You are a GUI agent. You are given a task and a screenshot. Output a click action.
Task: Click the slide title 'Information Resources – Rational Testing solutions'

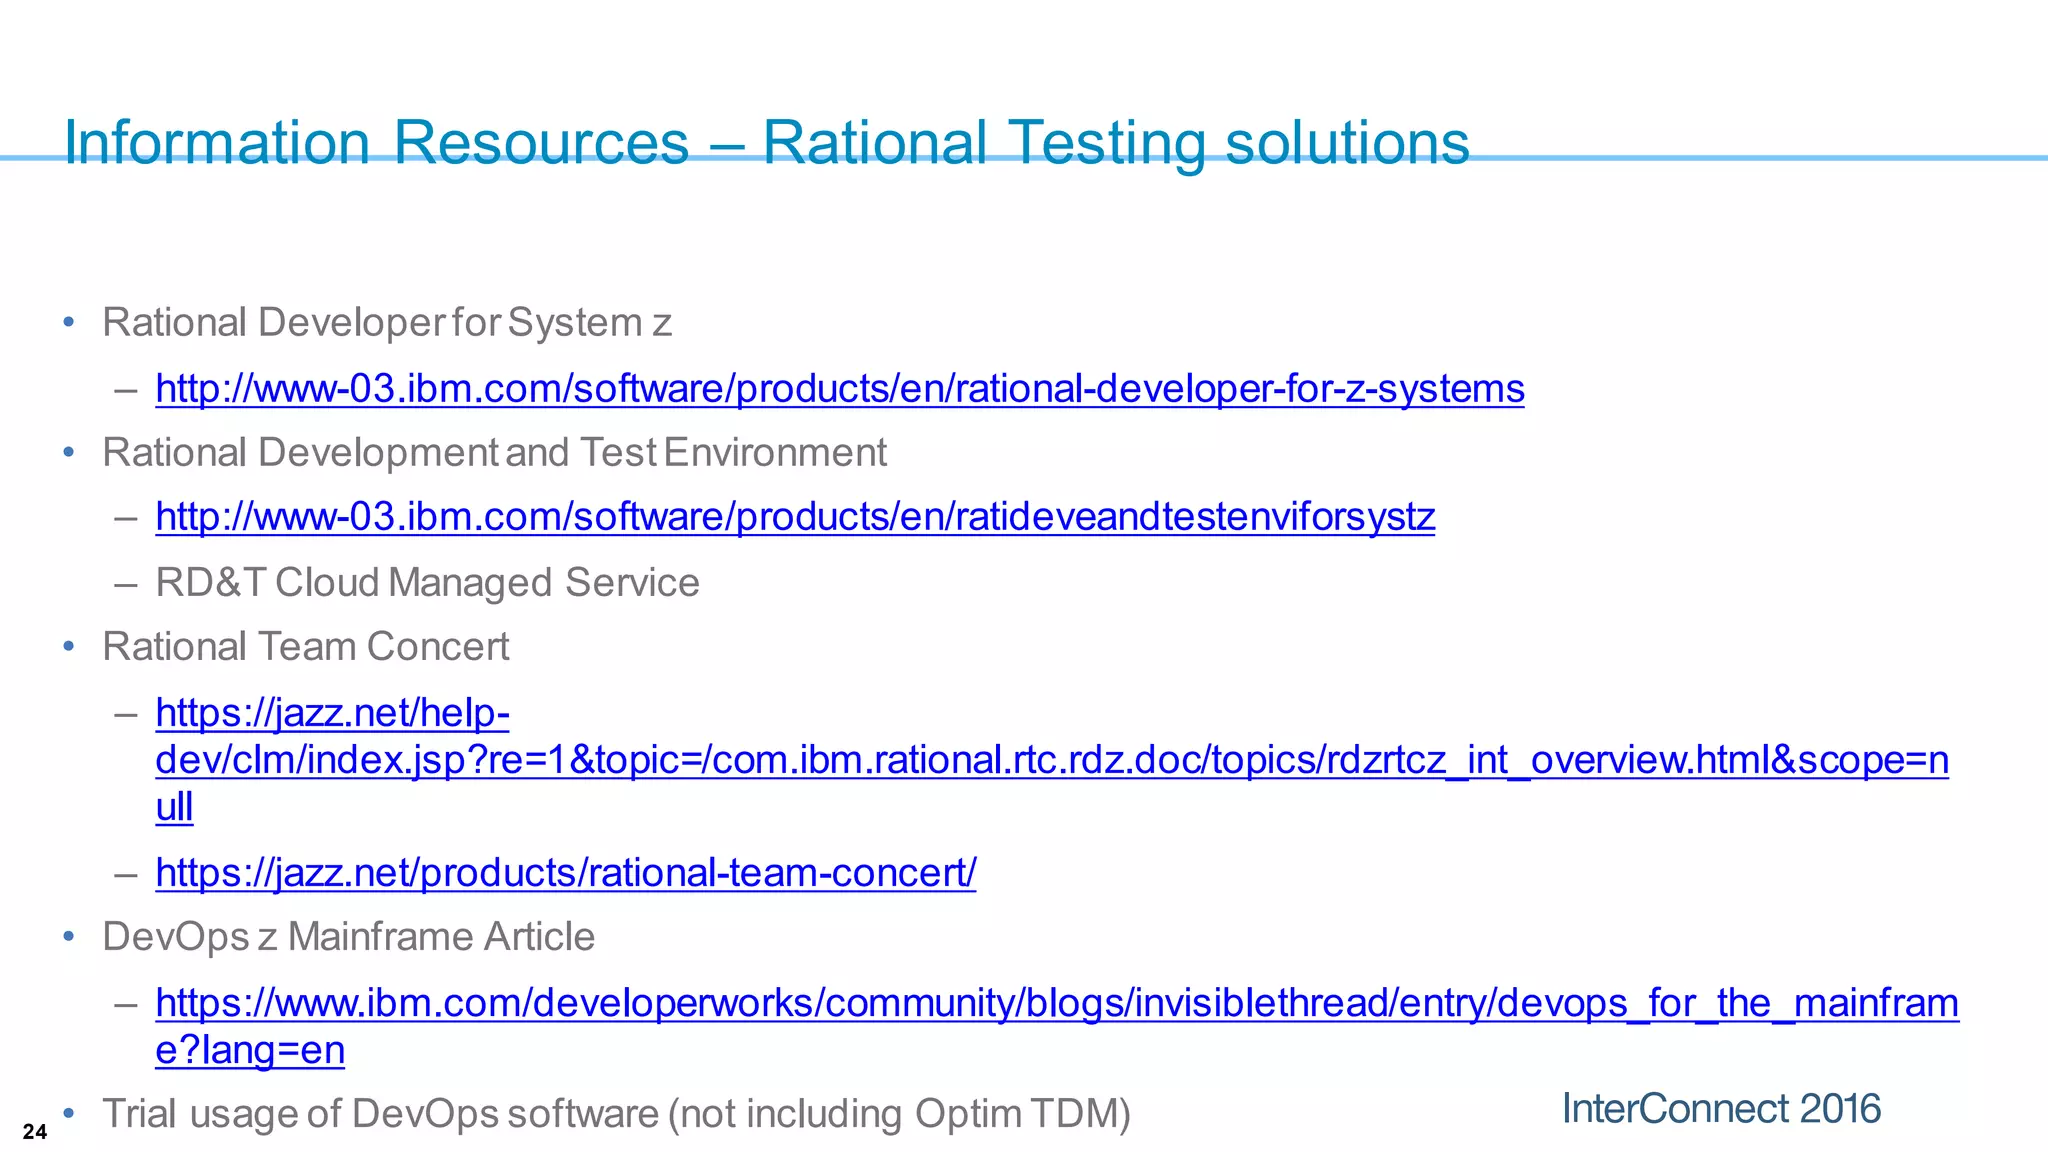point(767,142)
